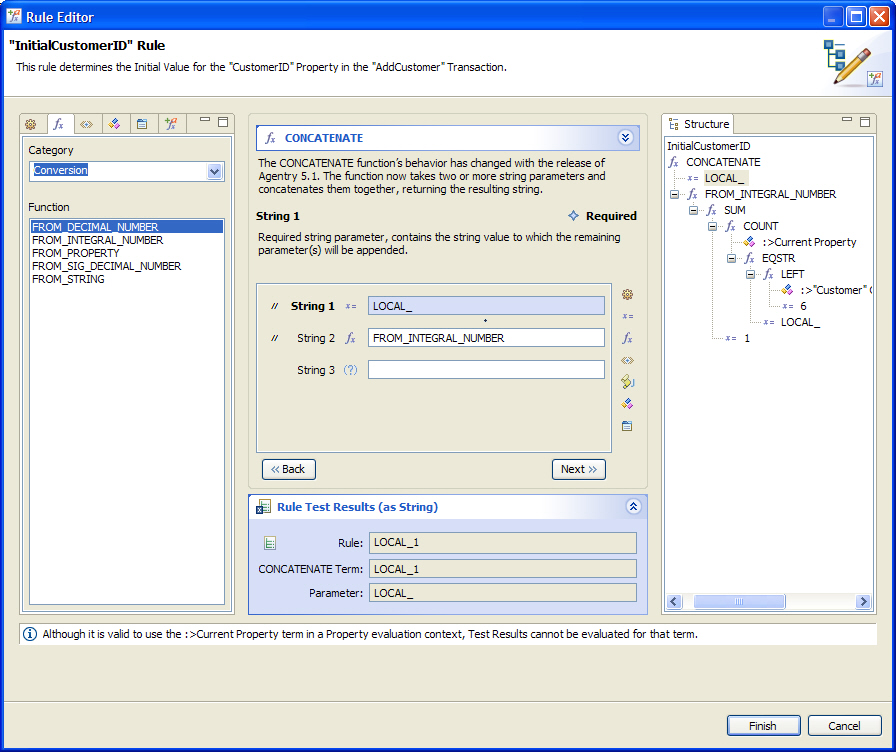
Task: Click the x= constant icon in parameter toolbar
Action: [x=627, y=316]
